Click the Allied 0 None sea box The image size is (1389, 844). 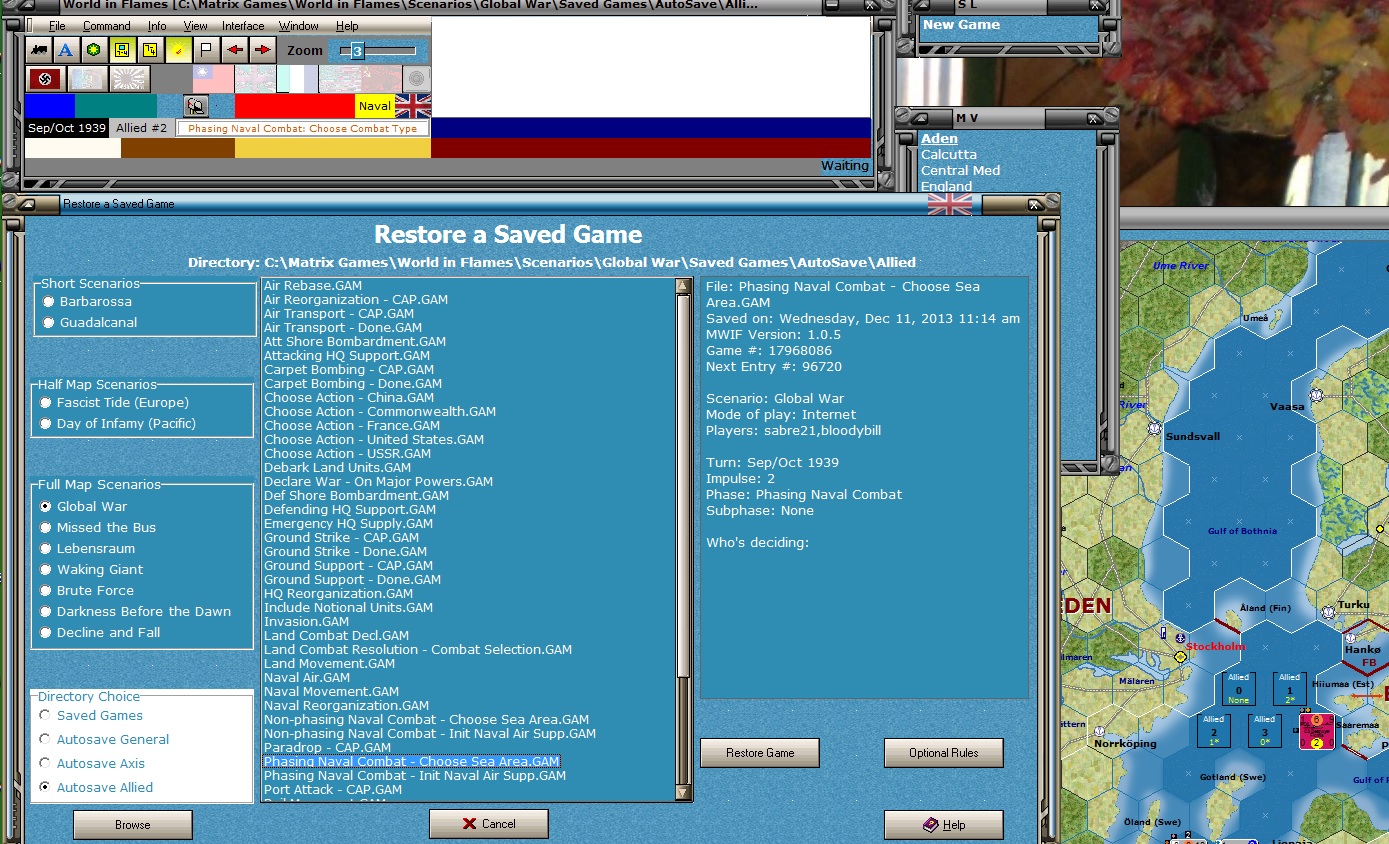coord(1239,689)
